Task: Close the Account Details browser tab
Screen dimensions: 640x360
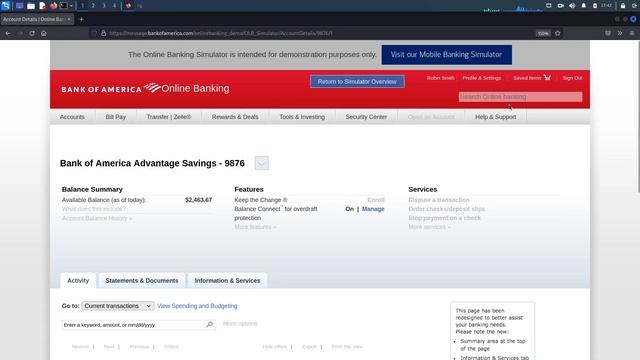Action: (69, 19)
